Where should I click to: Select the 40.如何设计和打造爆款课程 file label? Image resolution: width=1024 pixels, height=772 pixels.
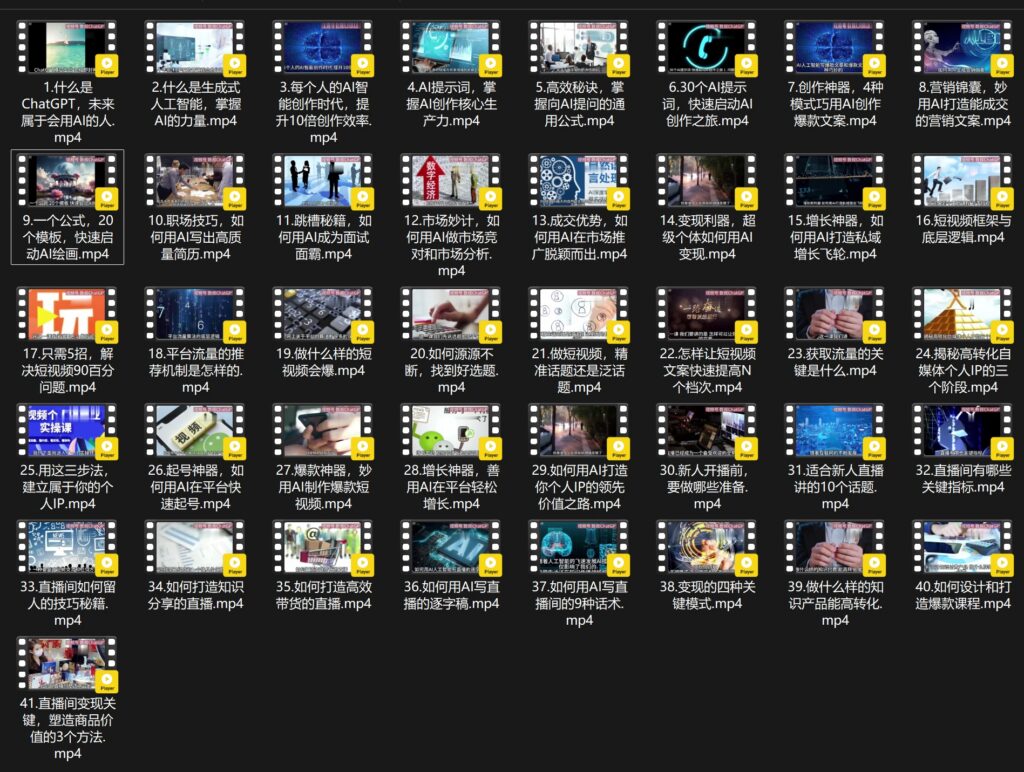963,595
